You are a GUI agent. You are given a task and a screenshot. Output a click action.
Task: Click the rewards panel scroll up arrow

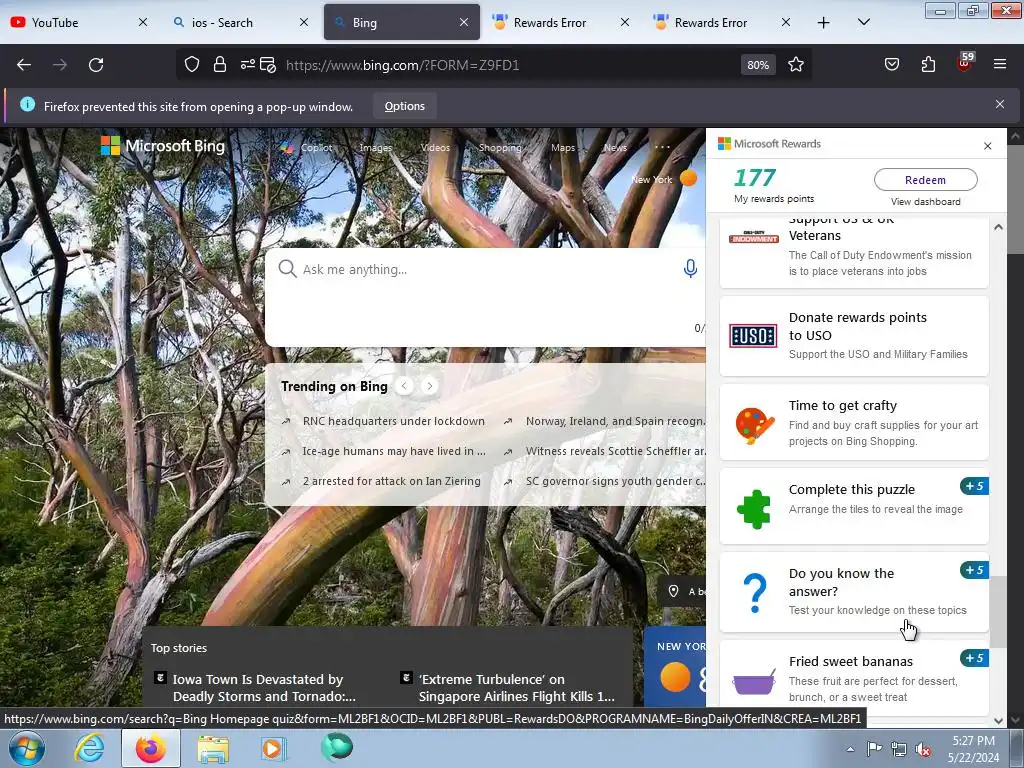click(999, 227)
